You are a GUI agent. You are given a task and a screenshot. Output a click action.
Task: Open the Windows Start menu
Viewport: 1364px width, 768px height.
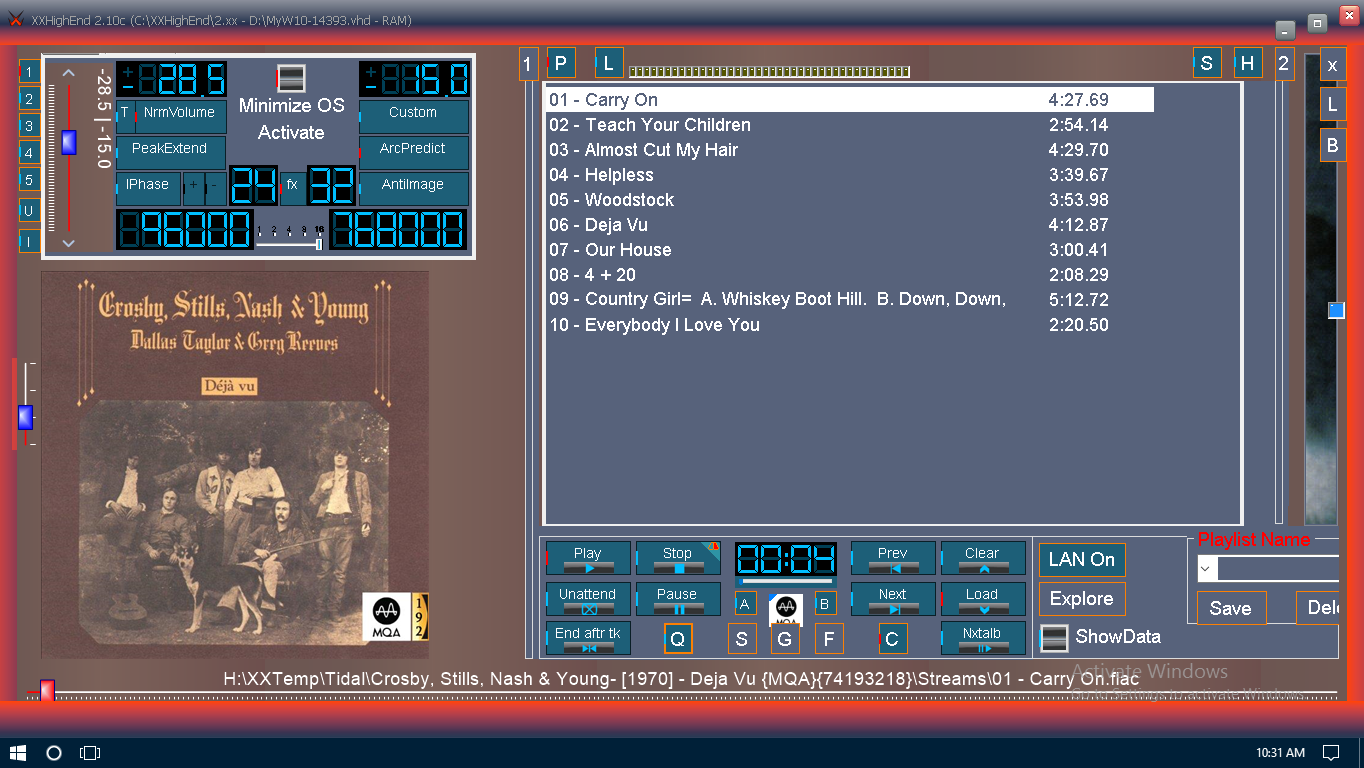pos(18,752)
